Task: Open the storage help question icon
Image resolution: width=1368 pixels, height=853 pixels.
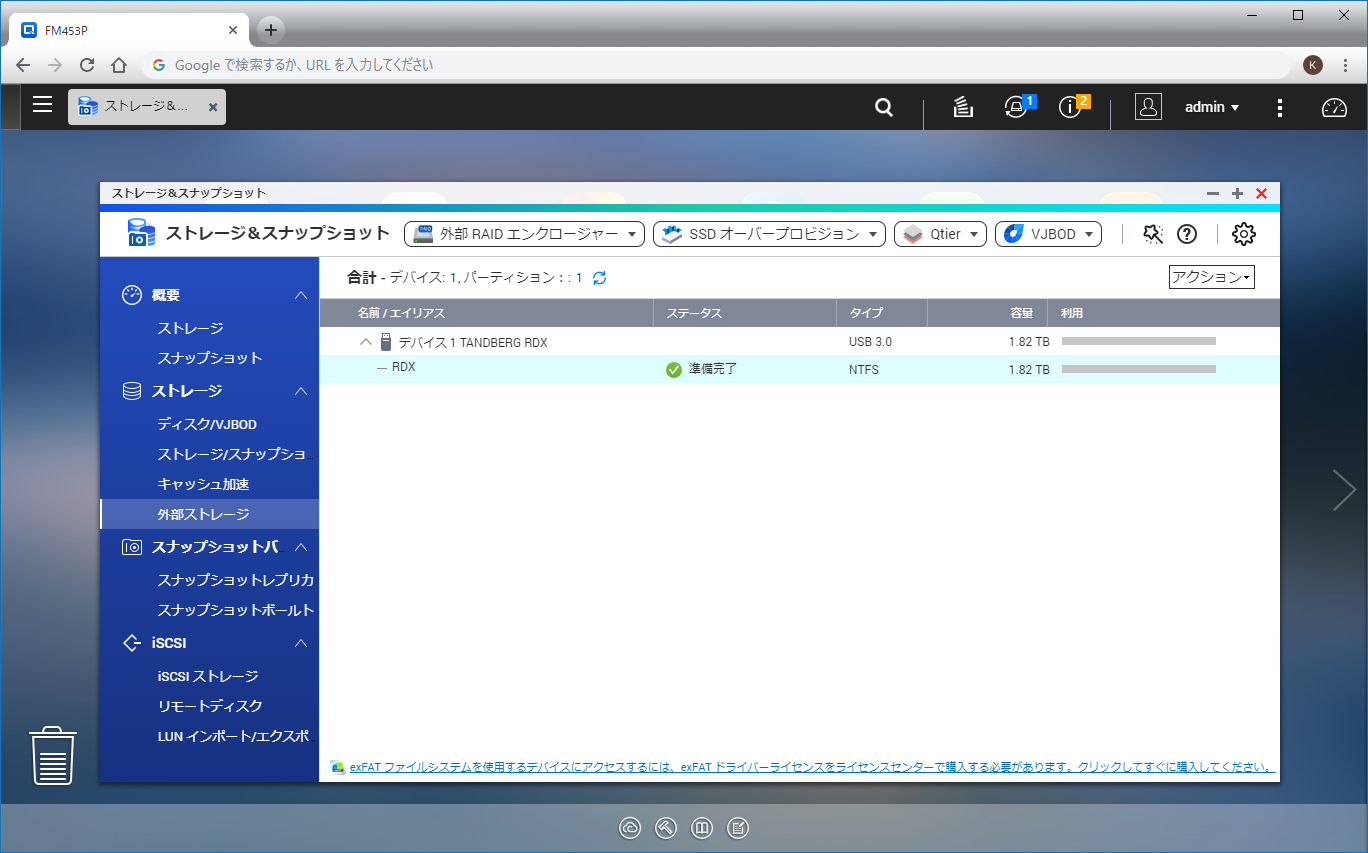Action: point(1187,234)
